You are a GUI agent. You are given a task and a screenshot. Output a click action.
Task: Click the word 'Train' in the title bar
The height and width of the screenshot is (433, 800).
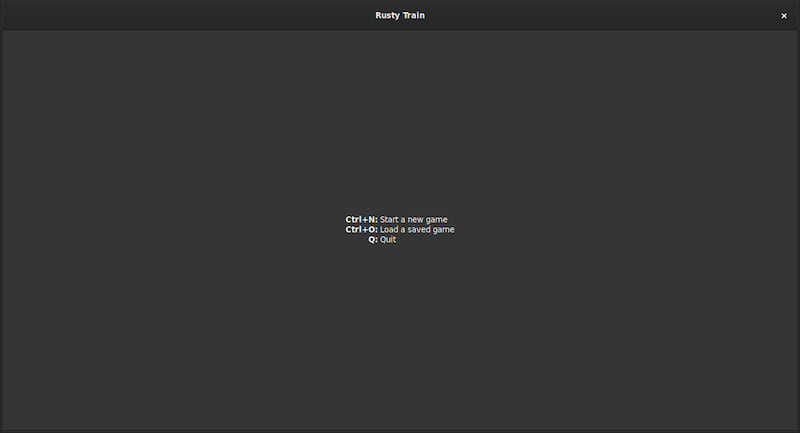(x=414, y=15)
